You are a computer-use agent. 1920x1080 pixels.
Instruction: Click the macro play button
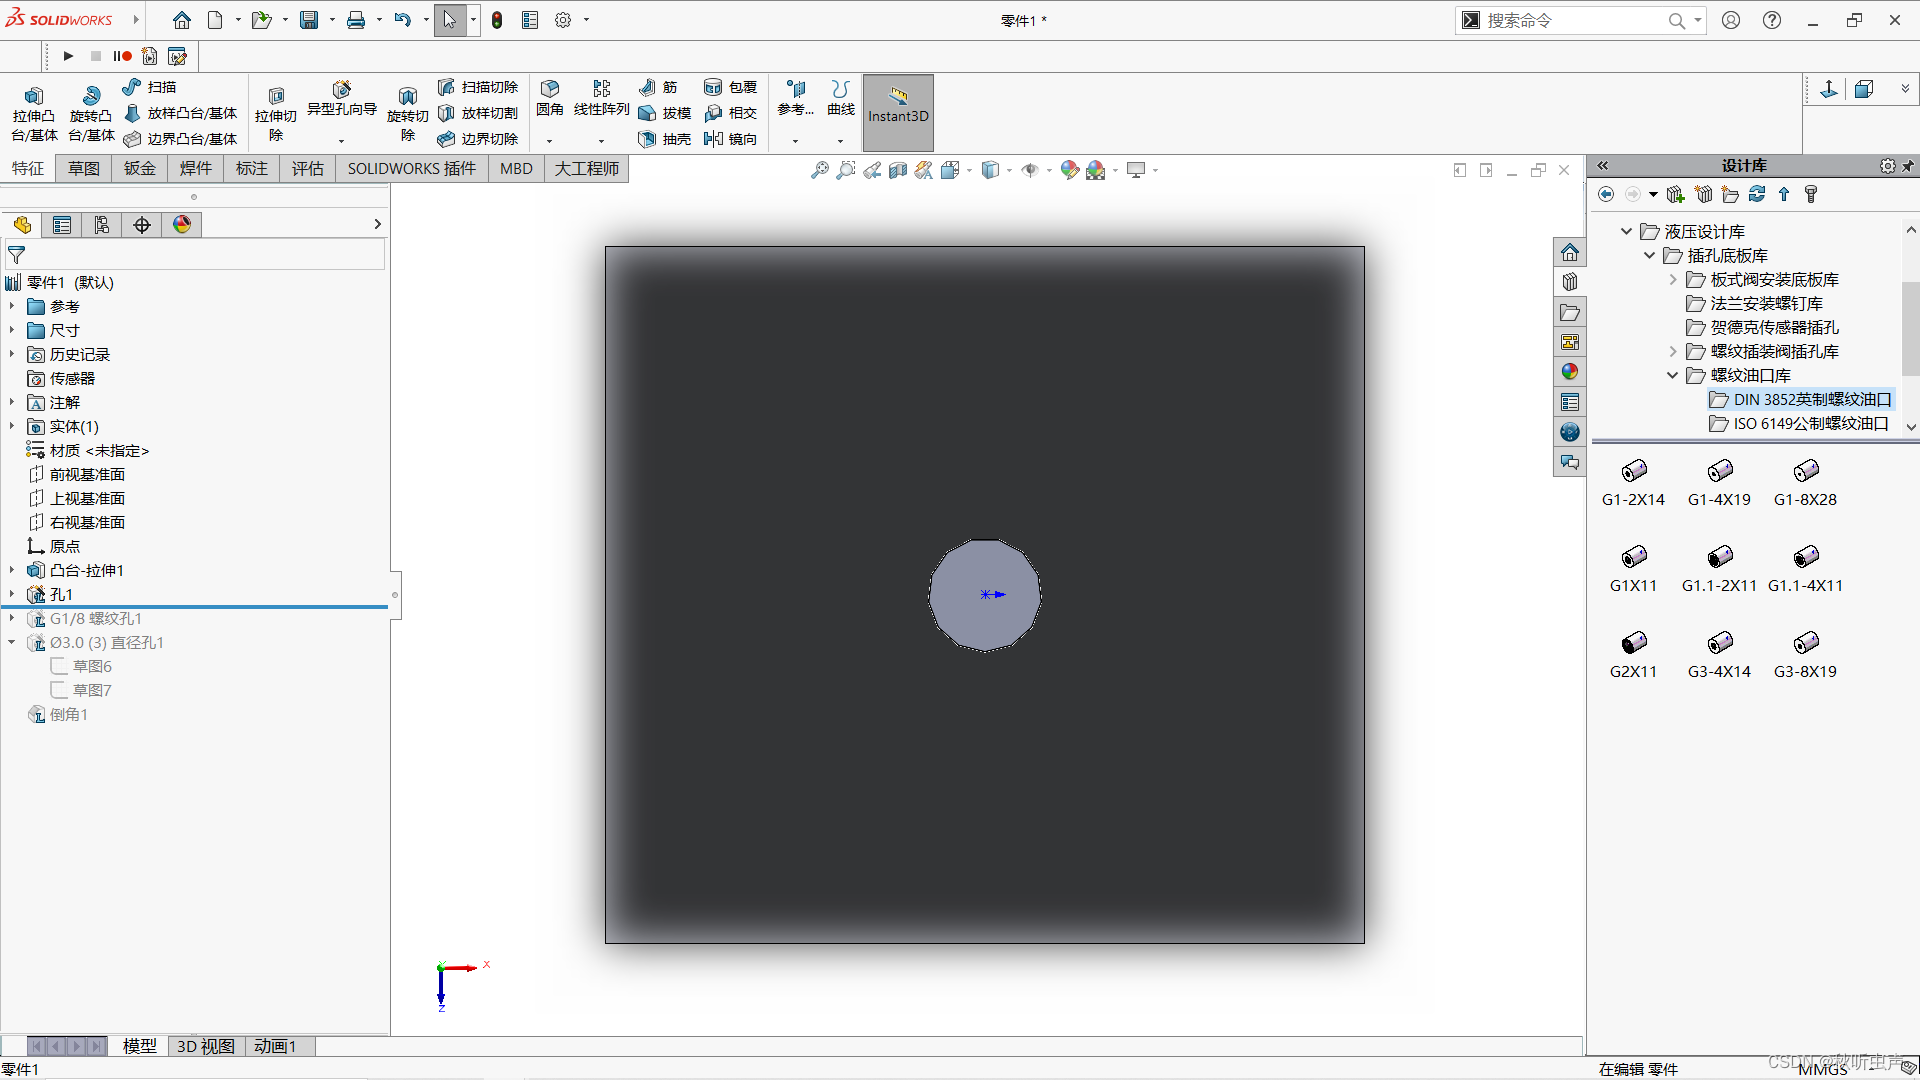[68, 56]
